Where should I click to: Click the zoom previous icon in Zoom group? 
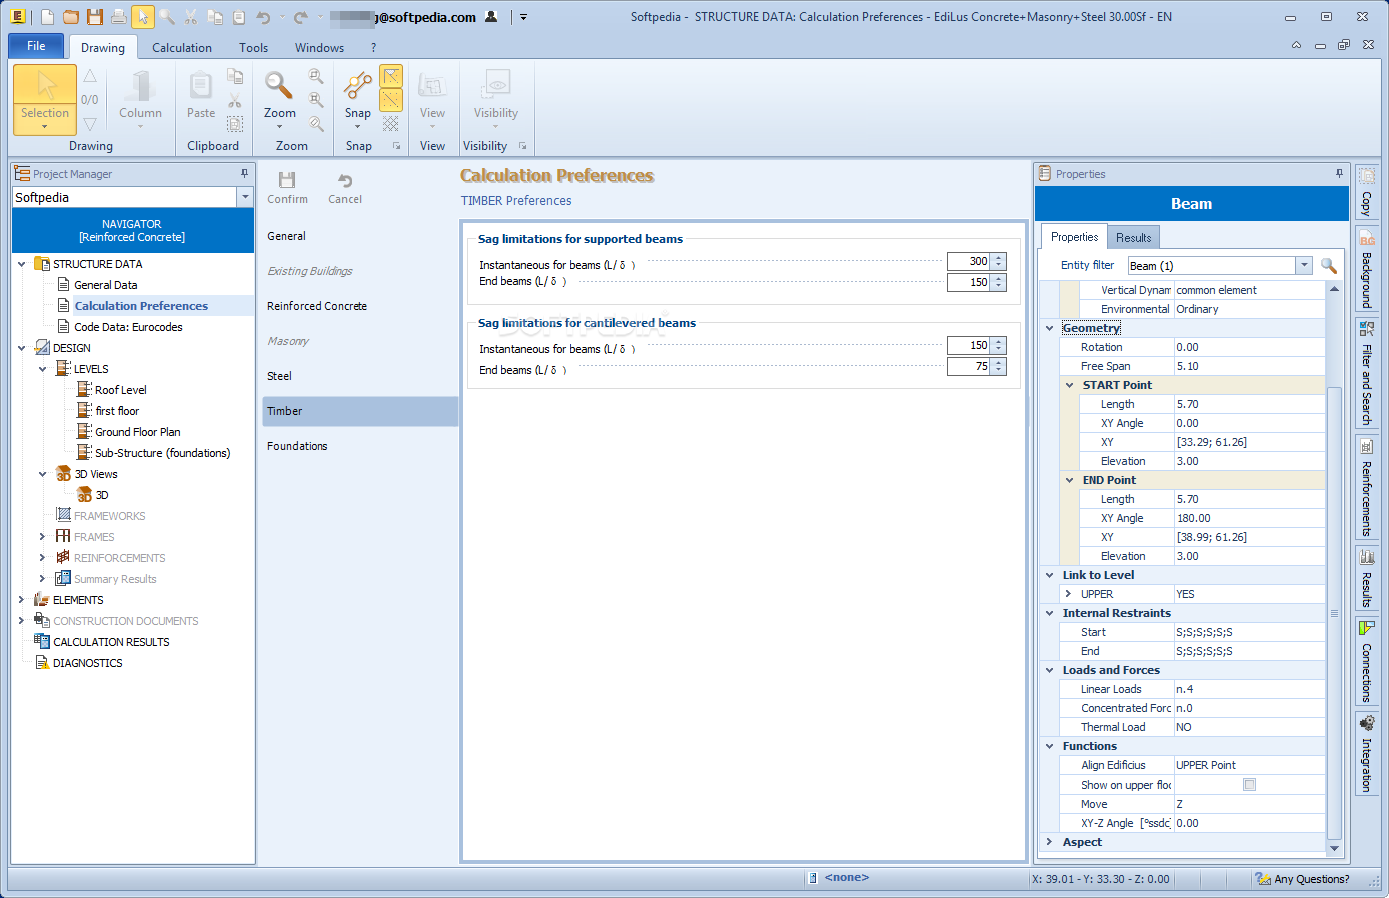[316, 124]
